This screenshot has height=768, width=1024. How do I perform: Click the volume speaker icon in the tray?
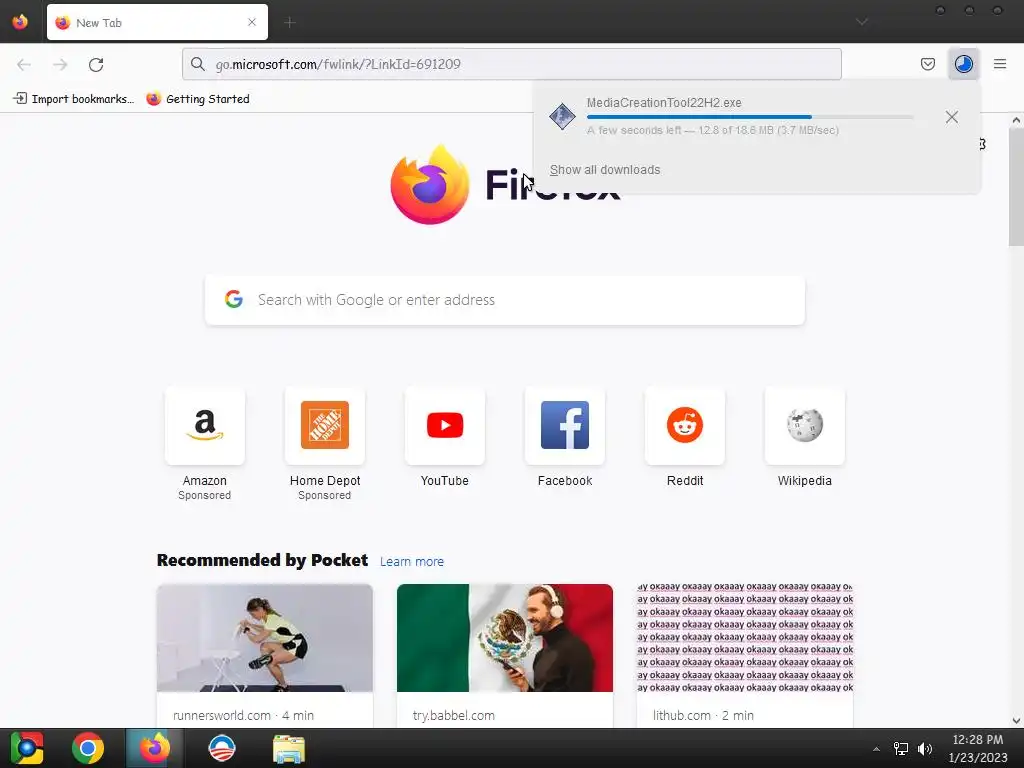click(x=925, y=748)
